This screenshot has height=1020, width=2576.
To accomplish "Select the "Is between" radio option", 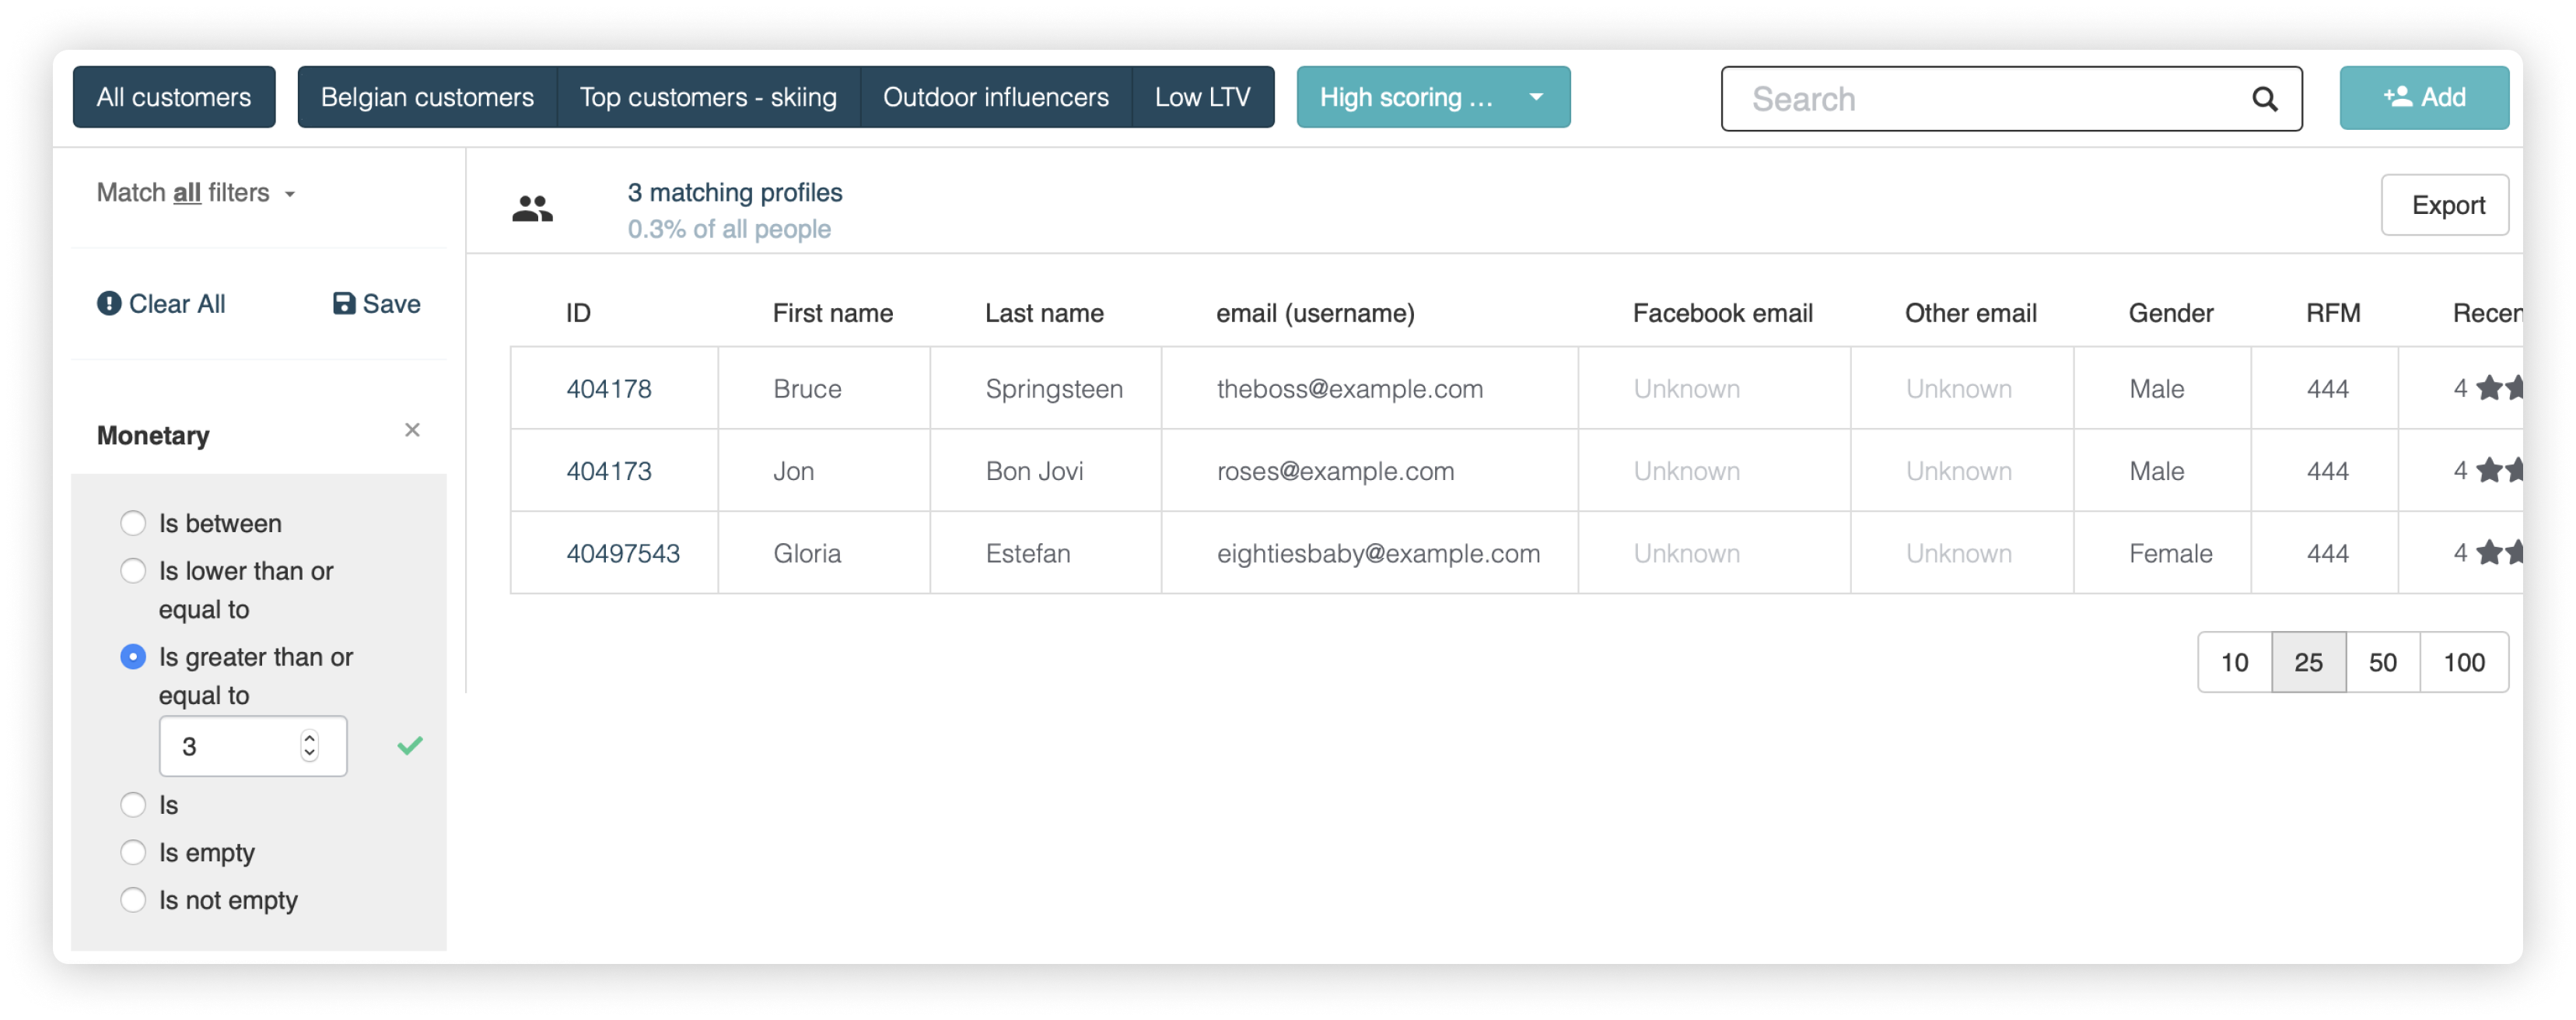I will 133,523.
